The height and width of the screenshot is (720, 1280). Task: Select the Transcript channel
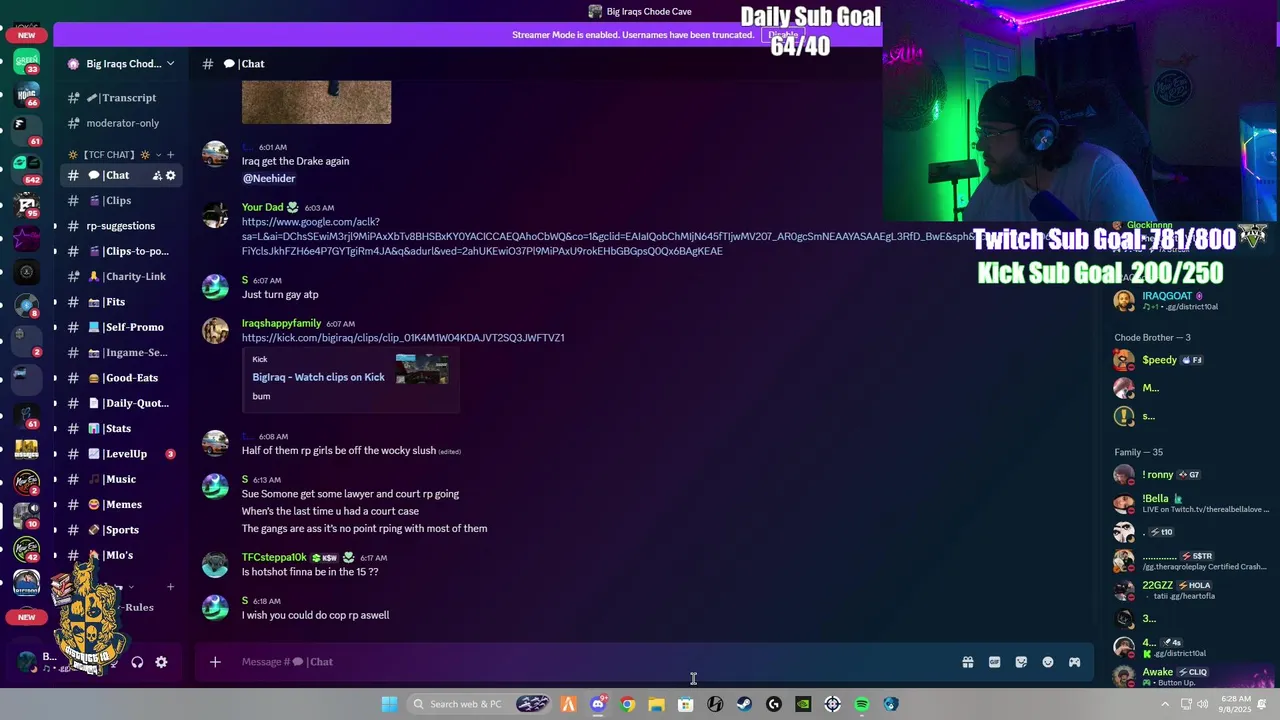tap(121, 98)
